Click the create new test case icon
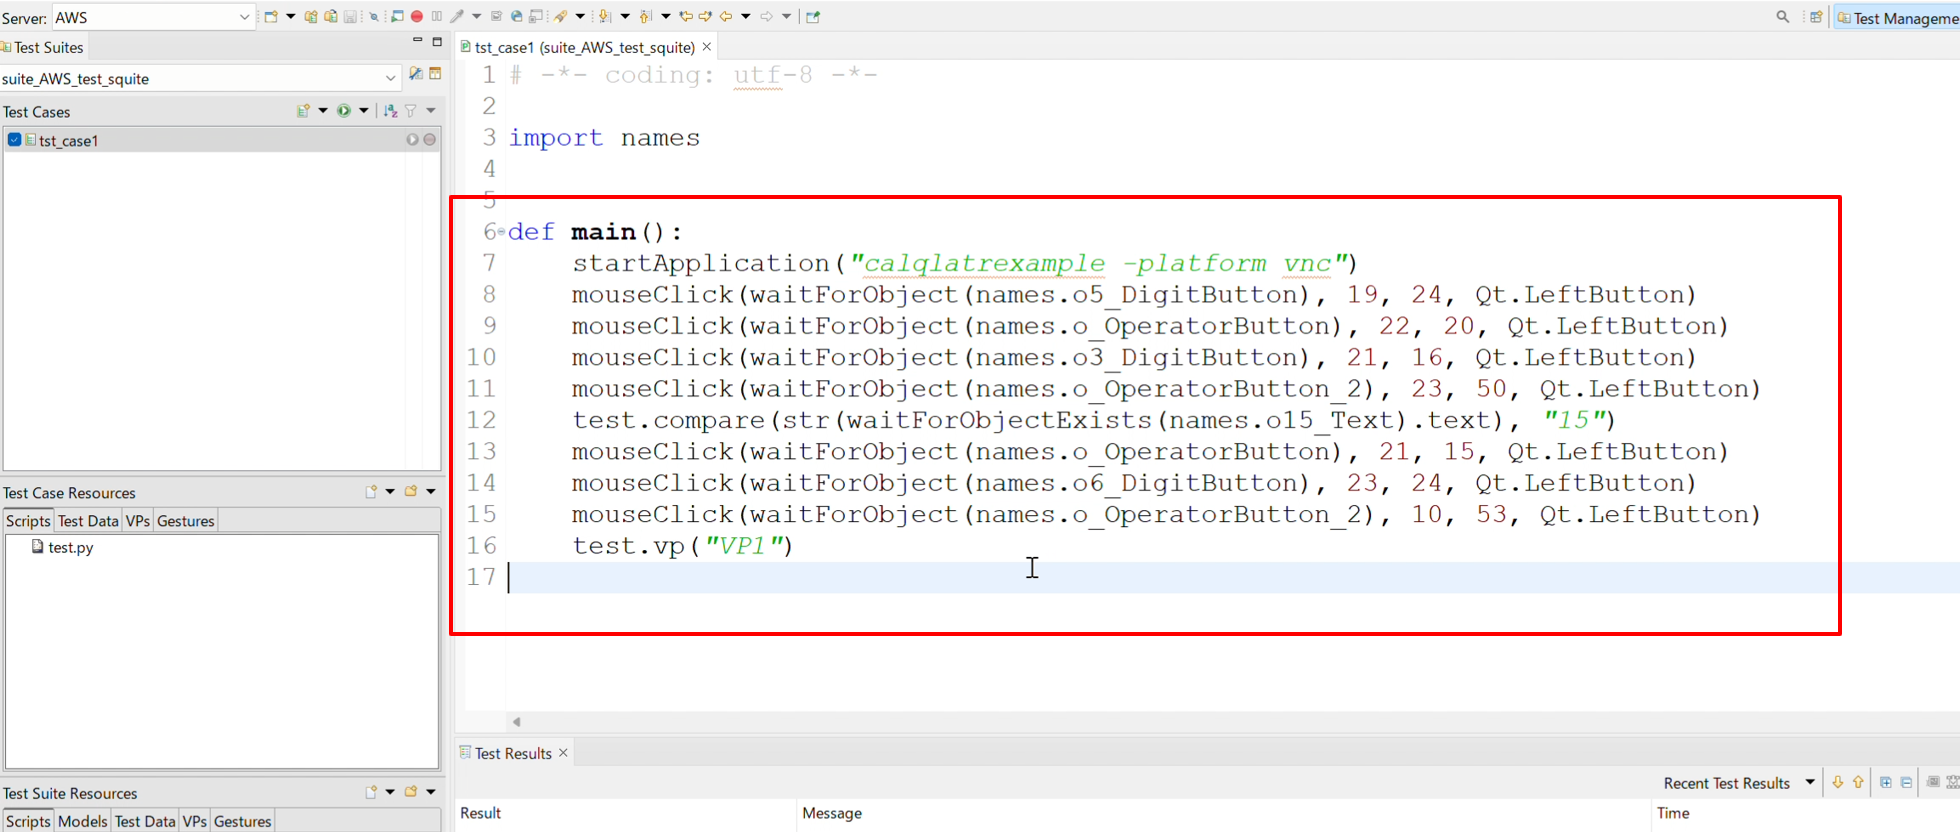1960x832 pixels. 303,111
